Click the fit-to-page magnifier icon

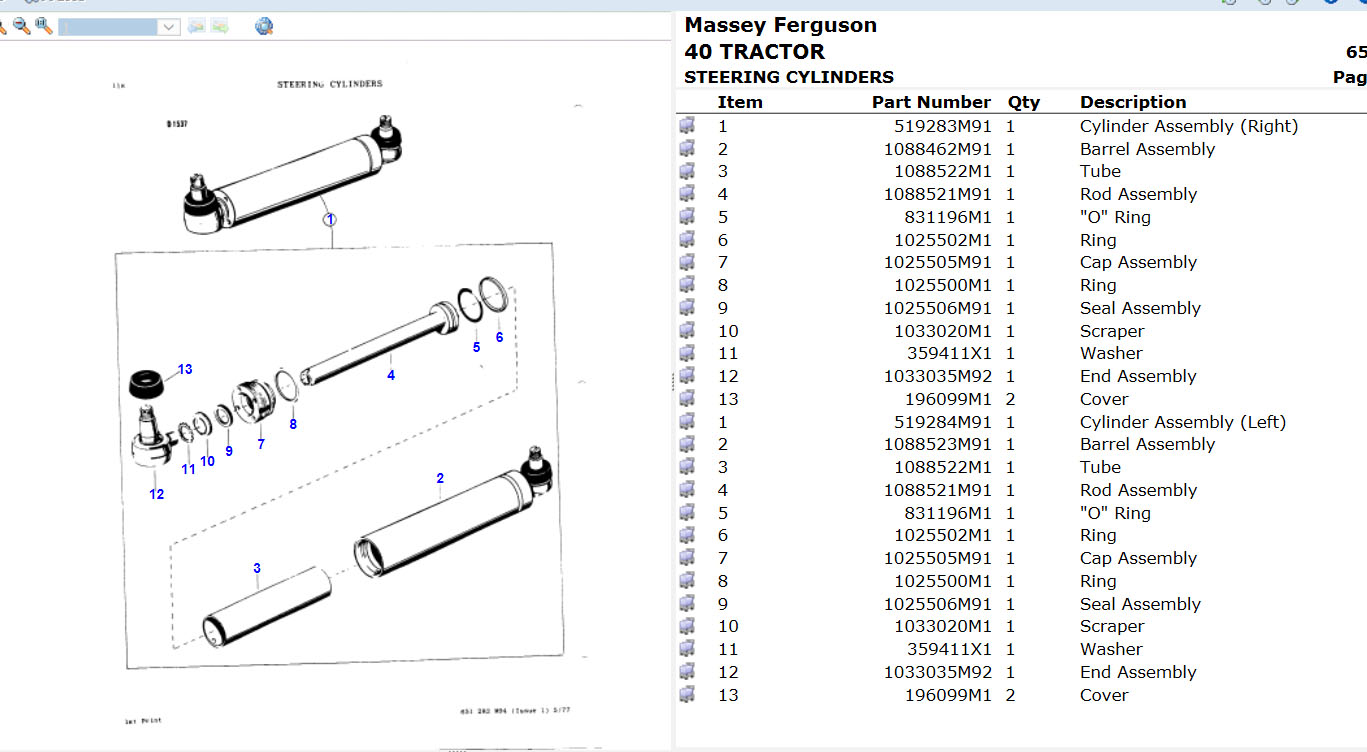[x=44, y=26]
